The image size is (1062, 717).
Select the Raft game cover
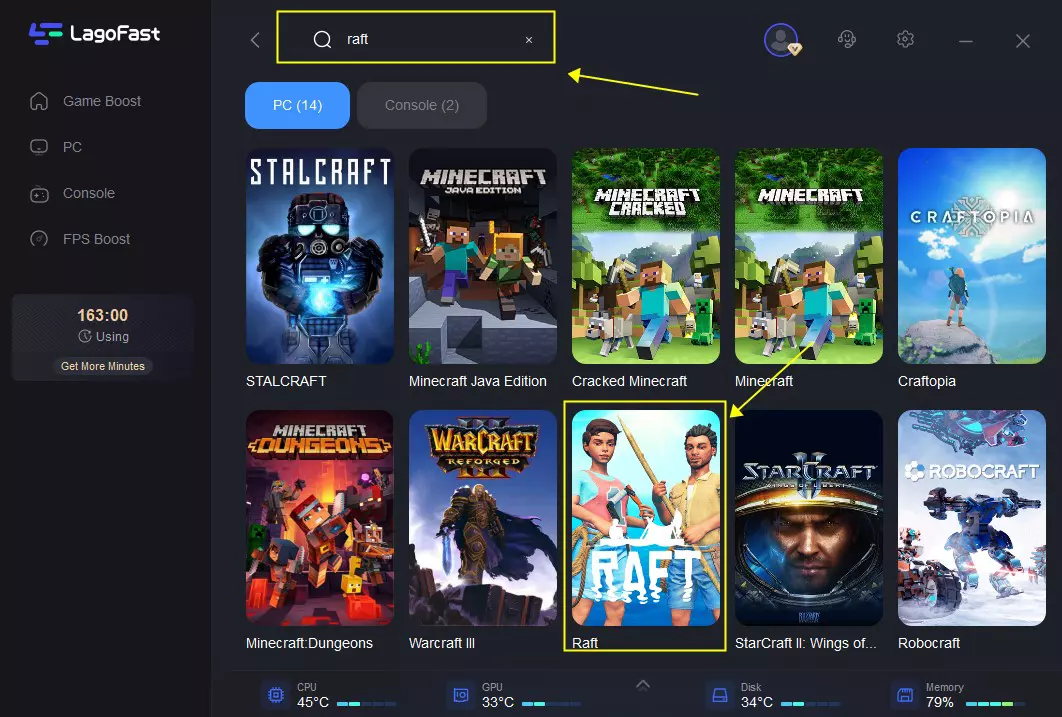click(x=645, y=517)
